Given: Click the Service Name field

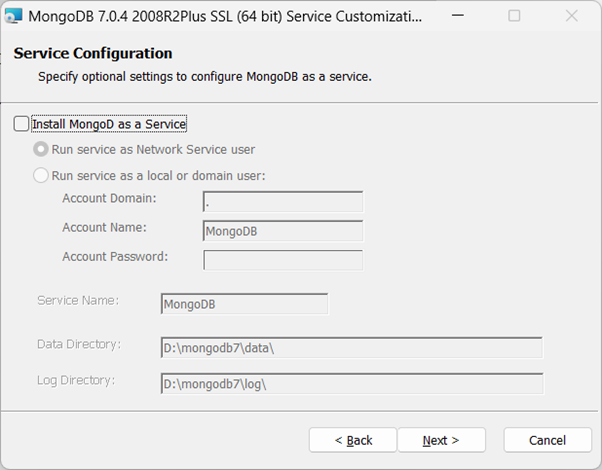Looking at the screenshot, I should [244, 304].
